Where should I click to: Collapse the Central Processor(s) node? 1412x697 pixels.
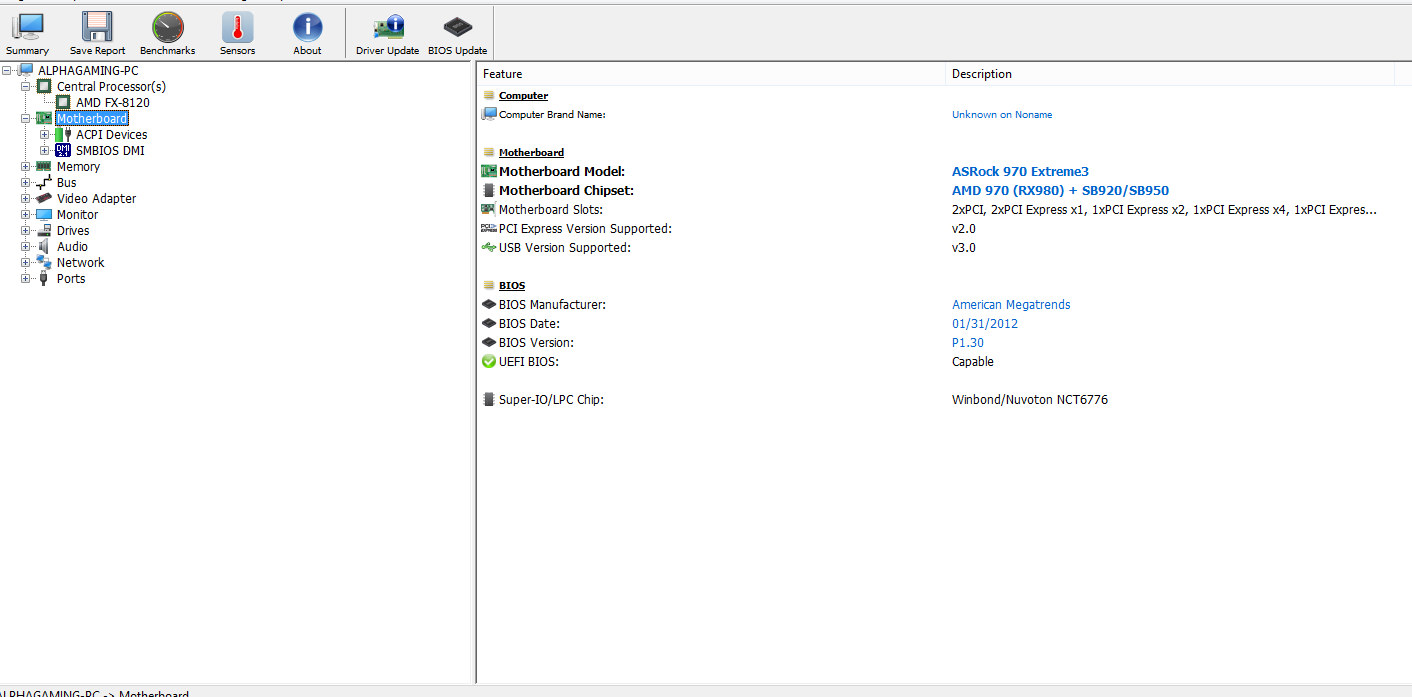coord(26,86)
